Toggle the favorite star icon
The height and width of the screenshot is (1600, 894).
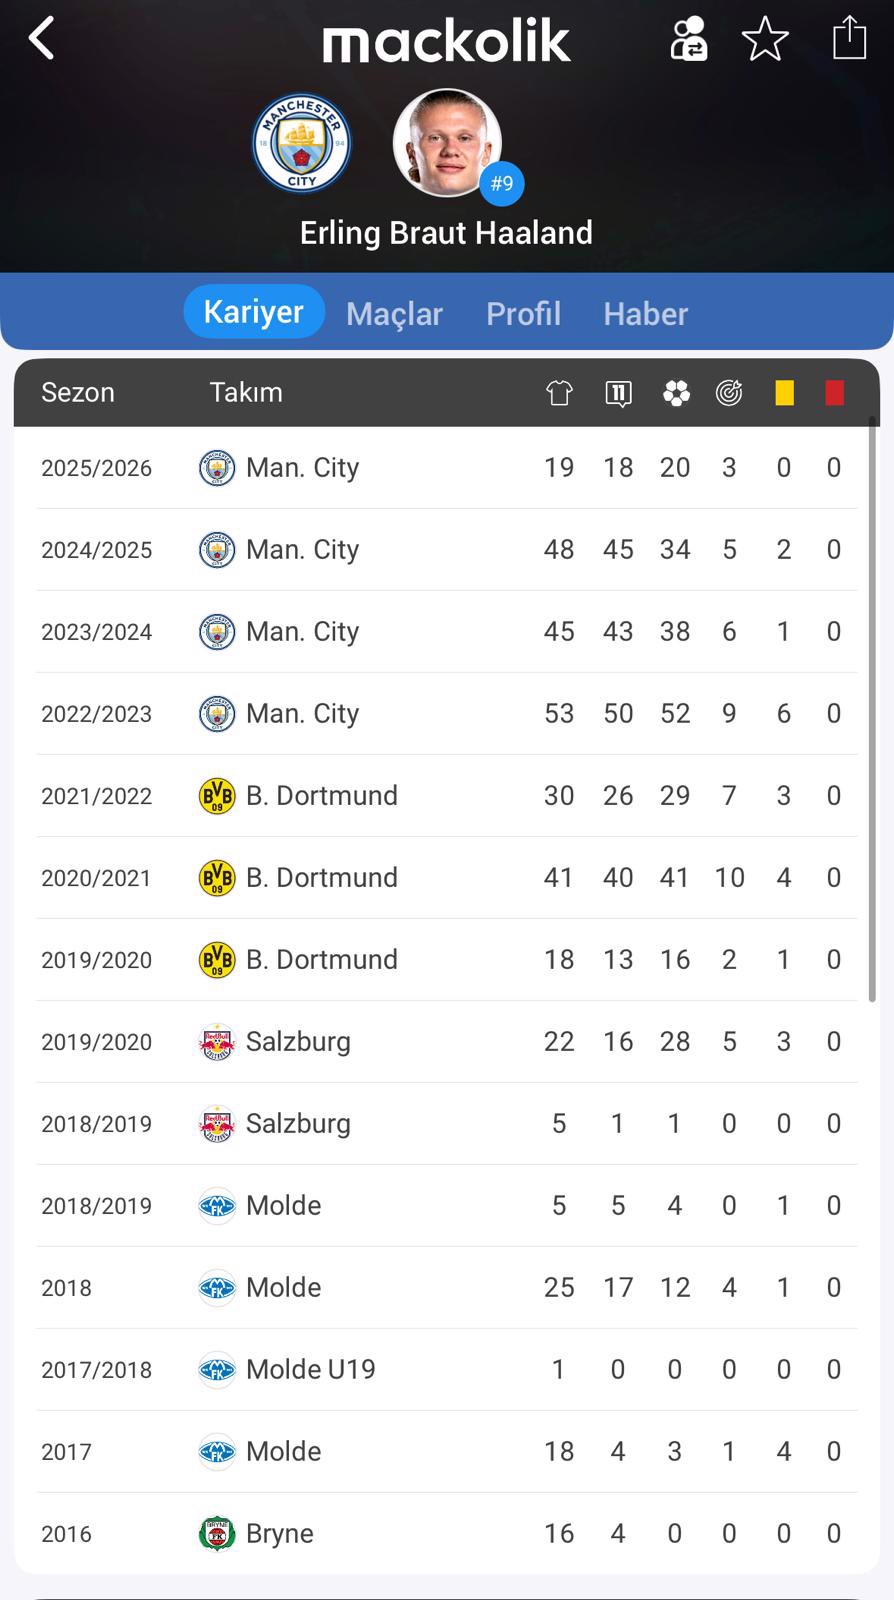(765, 40)
